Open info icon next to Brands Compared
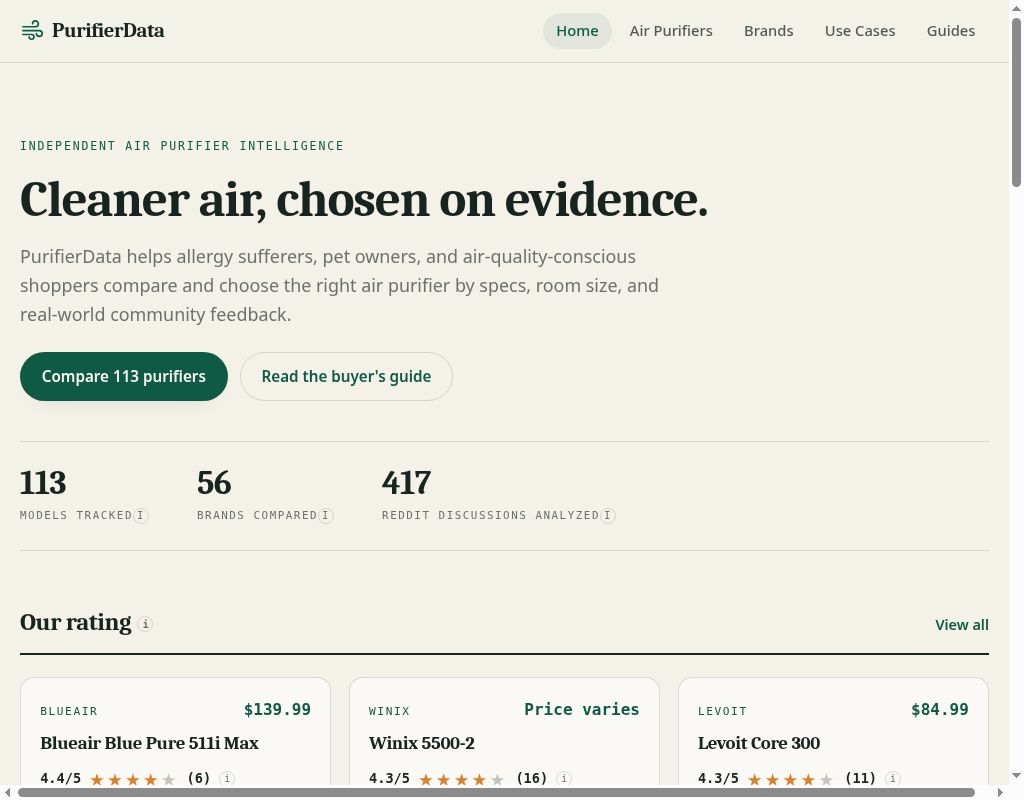Viewport: 1024px width, 800px height. click(x=326, y=516)
